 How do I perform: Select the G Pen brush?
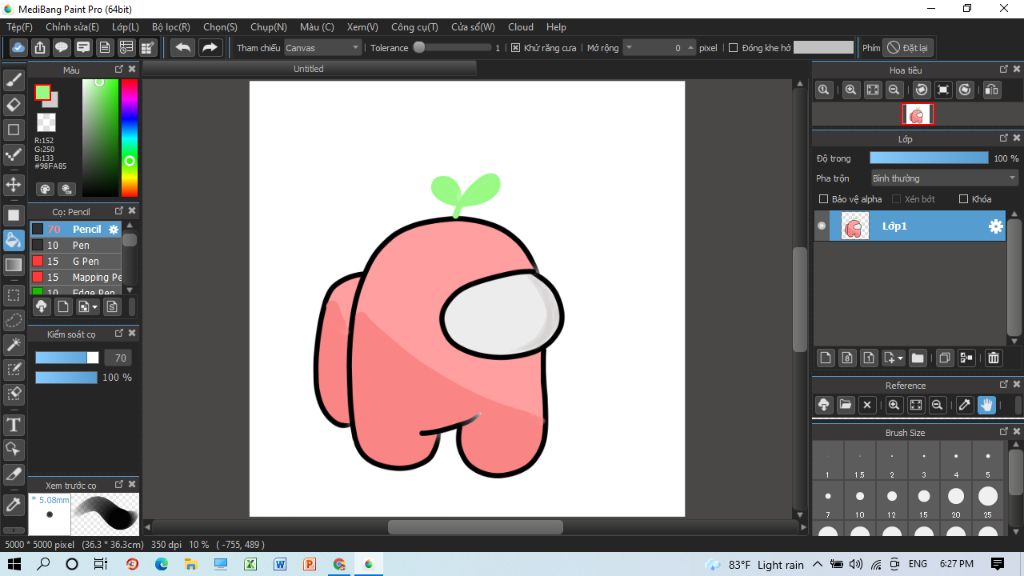tap(76, 261)
